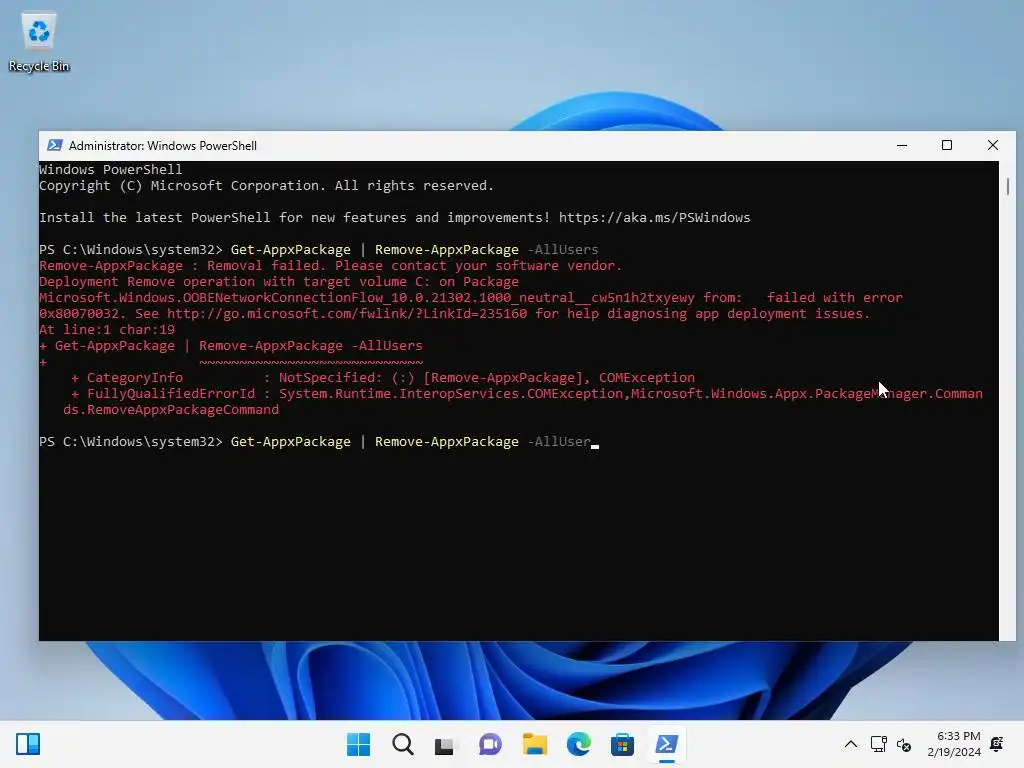Click the "FullyQualifiedErrorId" line
This screenshot has width=1024, height=768.
[x=526, y=394]
